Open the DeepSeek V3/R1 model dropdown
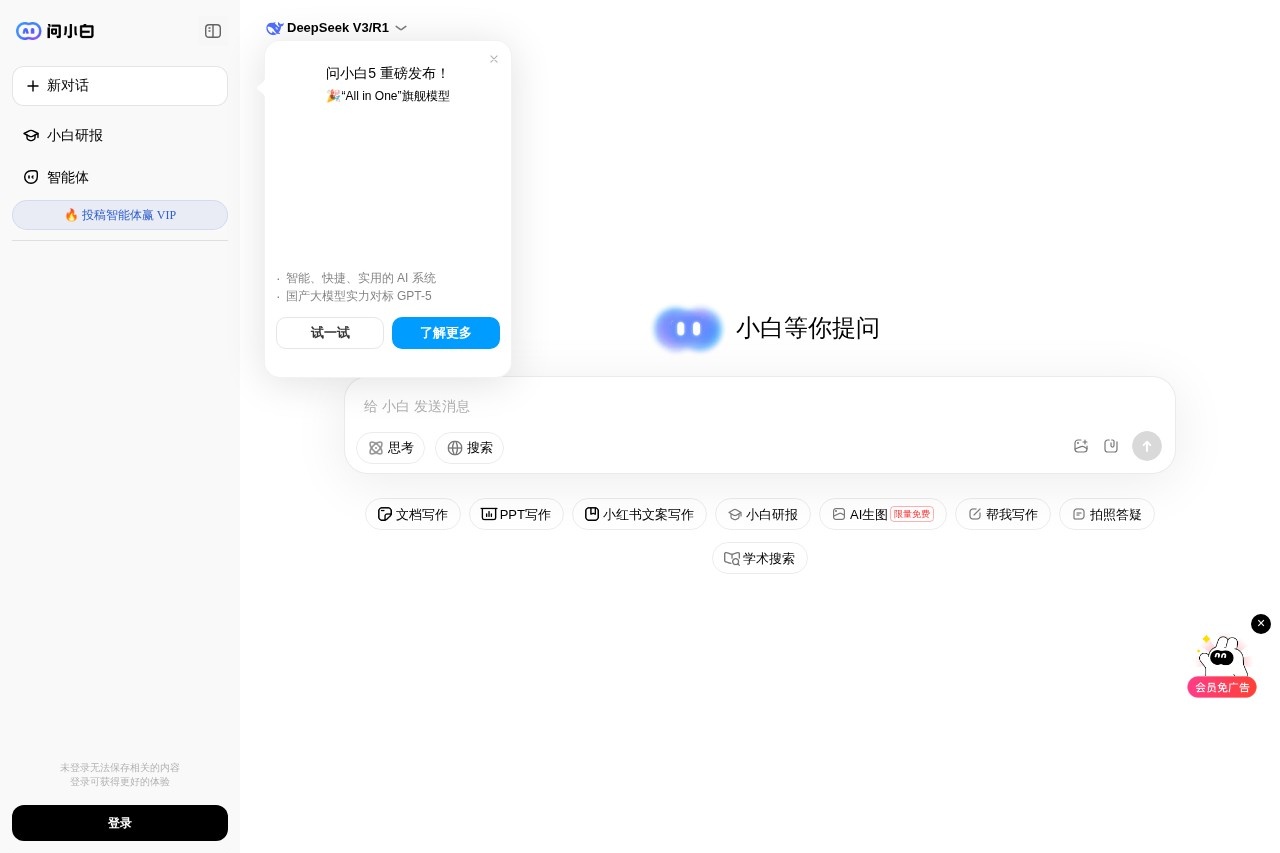This screenshot has height=853, width=1280. point(338,28)
